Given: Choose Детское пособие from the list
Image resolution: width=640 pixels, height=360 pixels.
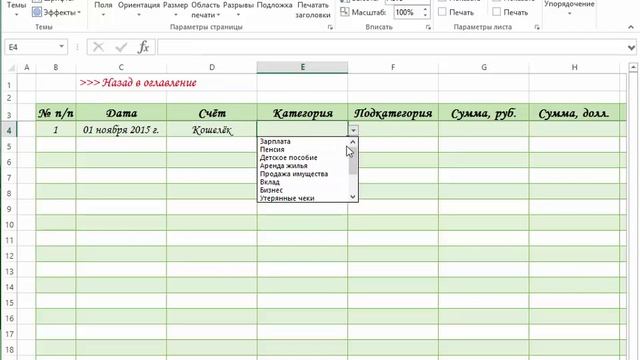Looking at the screenshot, I should [x=303, y=158].
